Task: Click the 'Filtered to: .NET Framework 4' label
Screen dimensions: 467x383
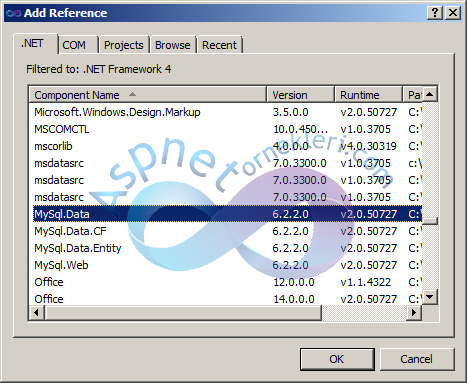Action: (x=99, y=69)
